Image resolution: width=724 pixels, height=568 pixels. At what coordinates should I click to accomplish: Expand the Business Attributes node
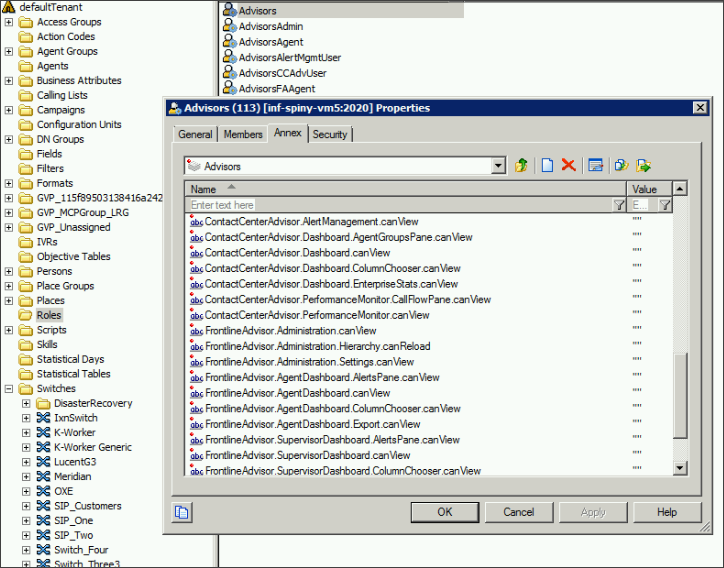9,80
